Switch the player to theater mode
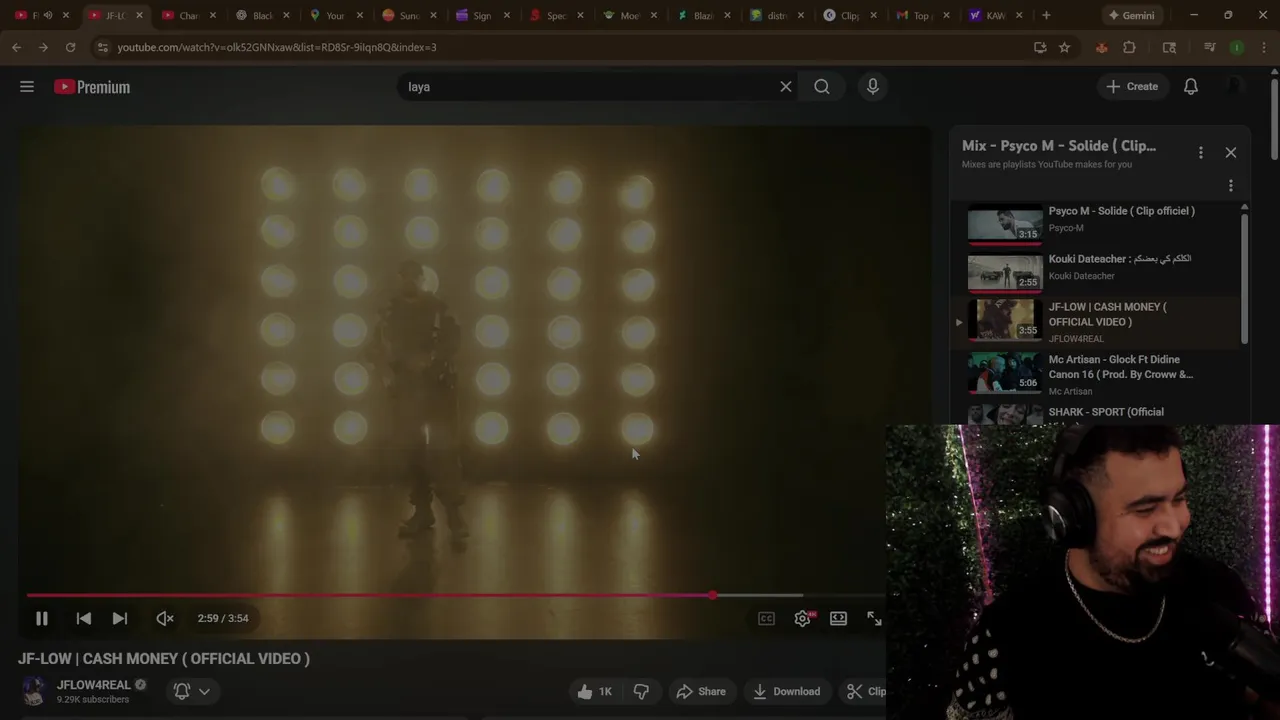The width and height of the screenshot is (1280, 720). 838,619
